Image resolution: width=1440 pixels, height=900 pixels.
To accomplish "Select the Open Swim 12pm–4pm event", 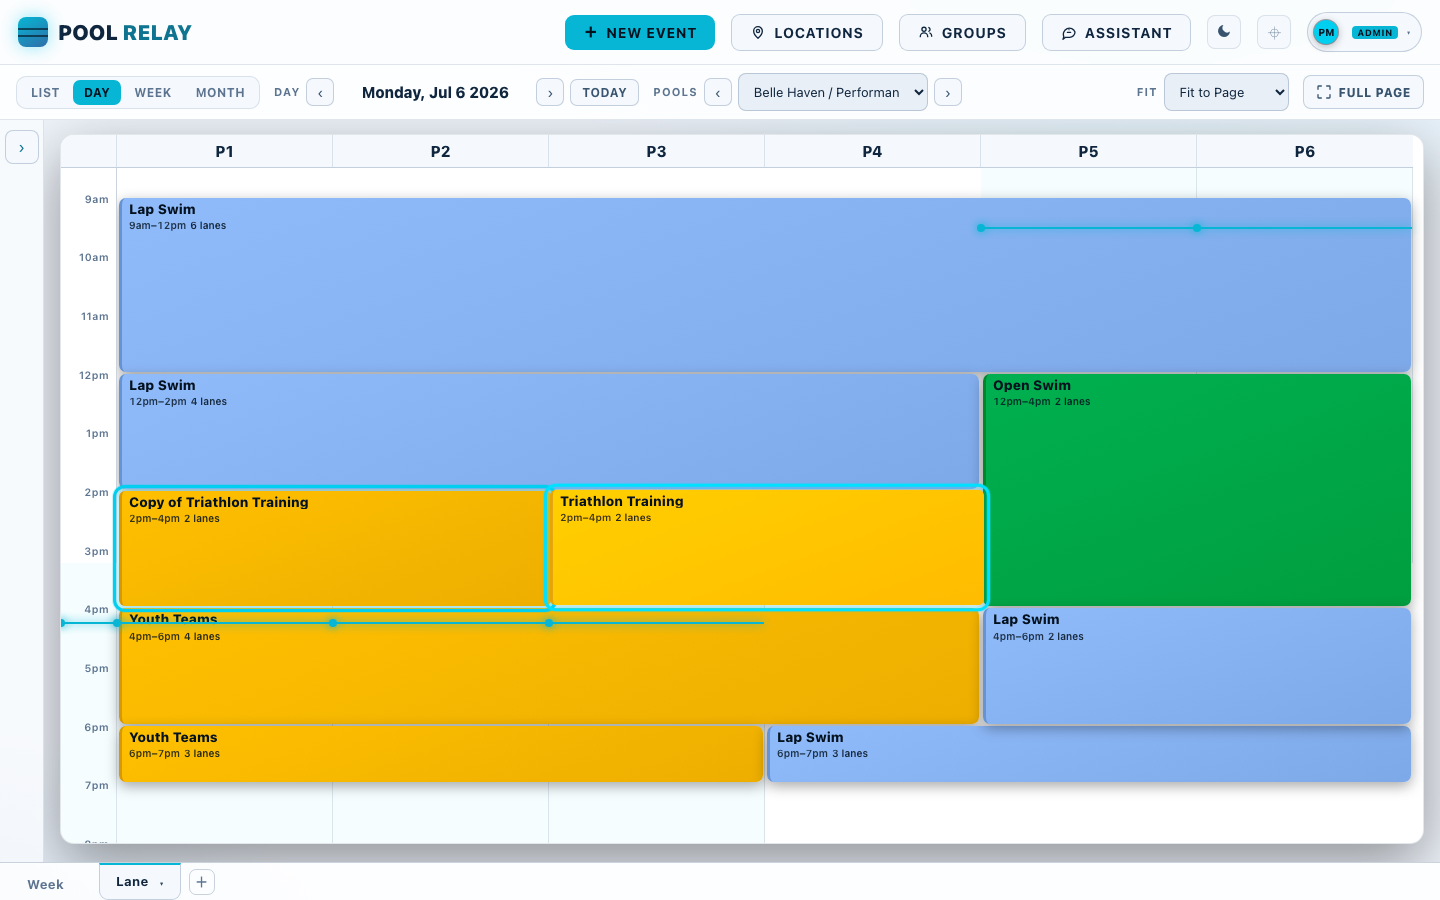I will [x=1197, y=490].
